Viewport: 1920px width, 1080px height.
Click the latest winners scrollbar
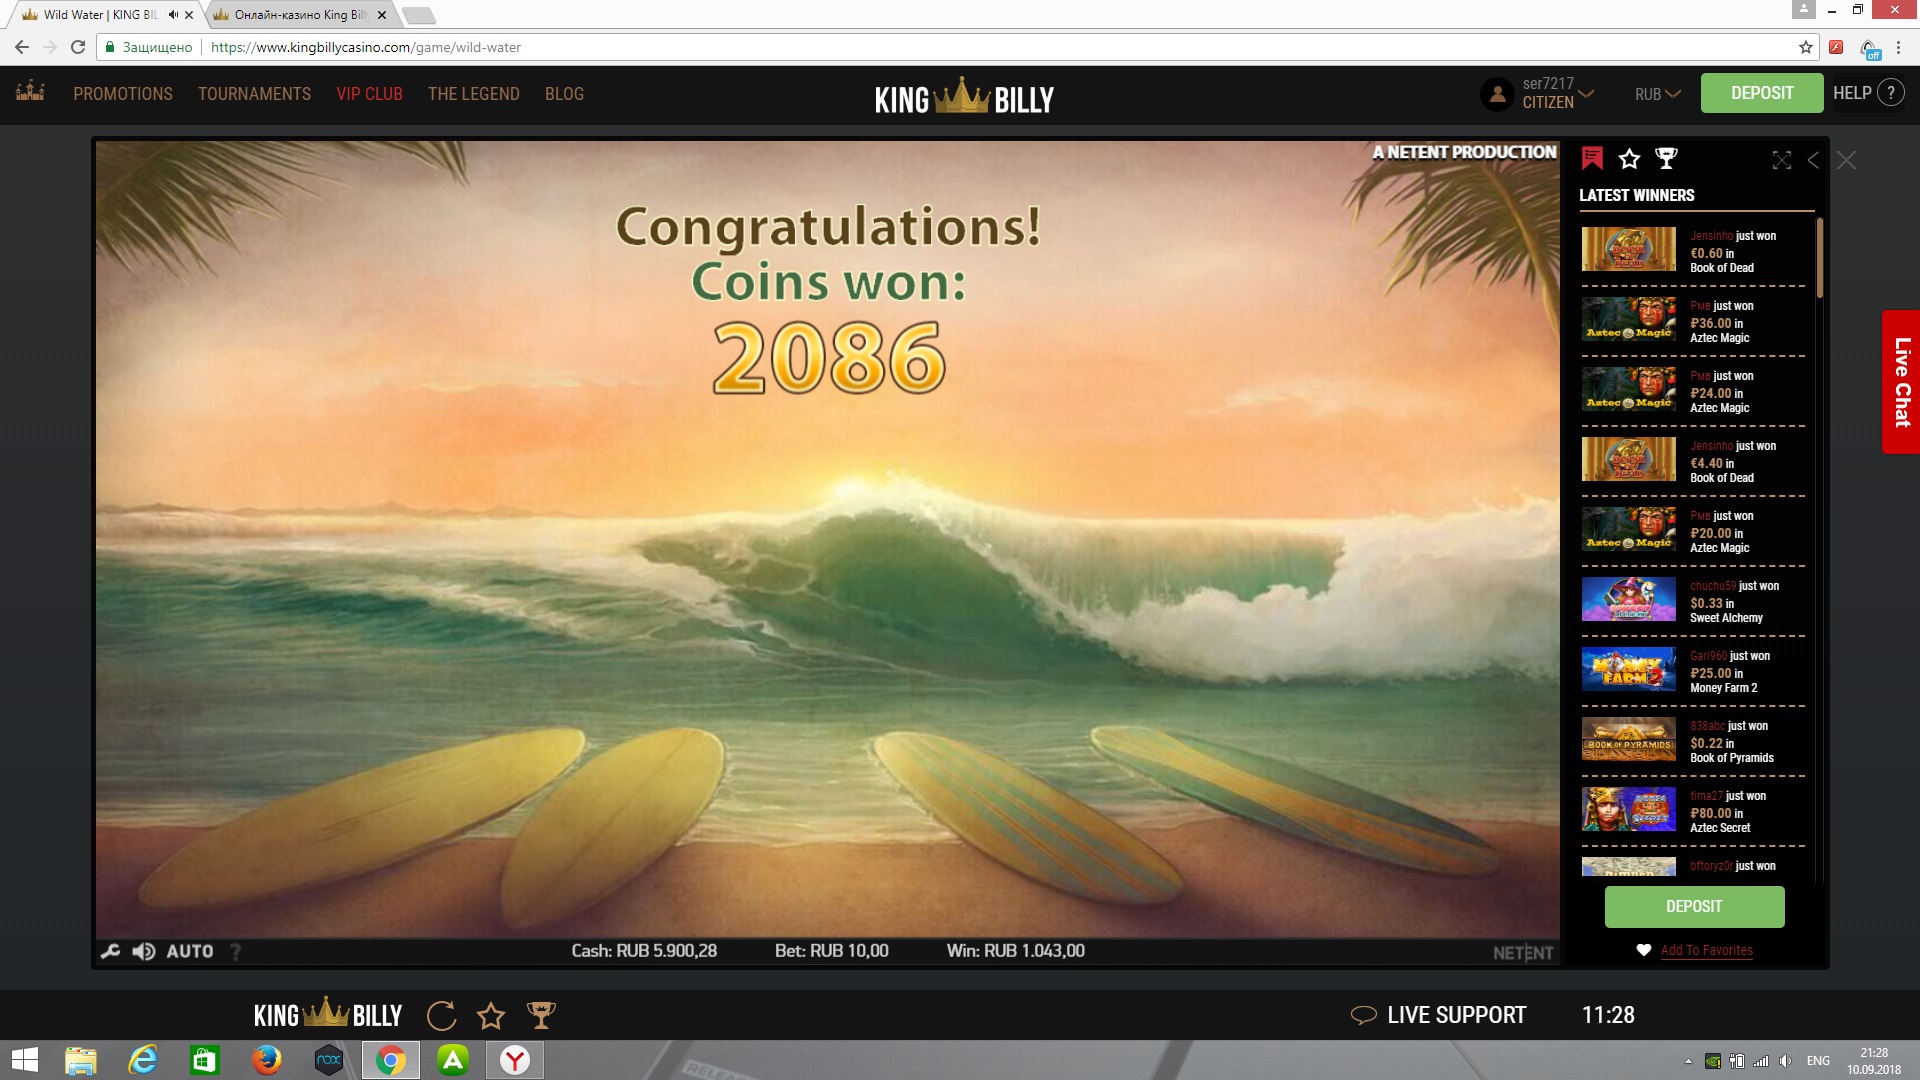pyautogui.click(x=1820, y=258)
